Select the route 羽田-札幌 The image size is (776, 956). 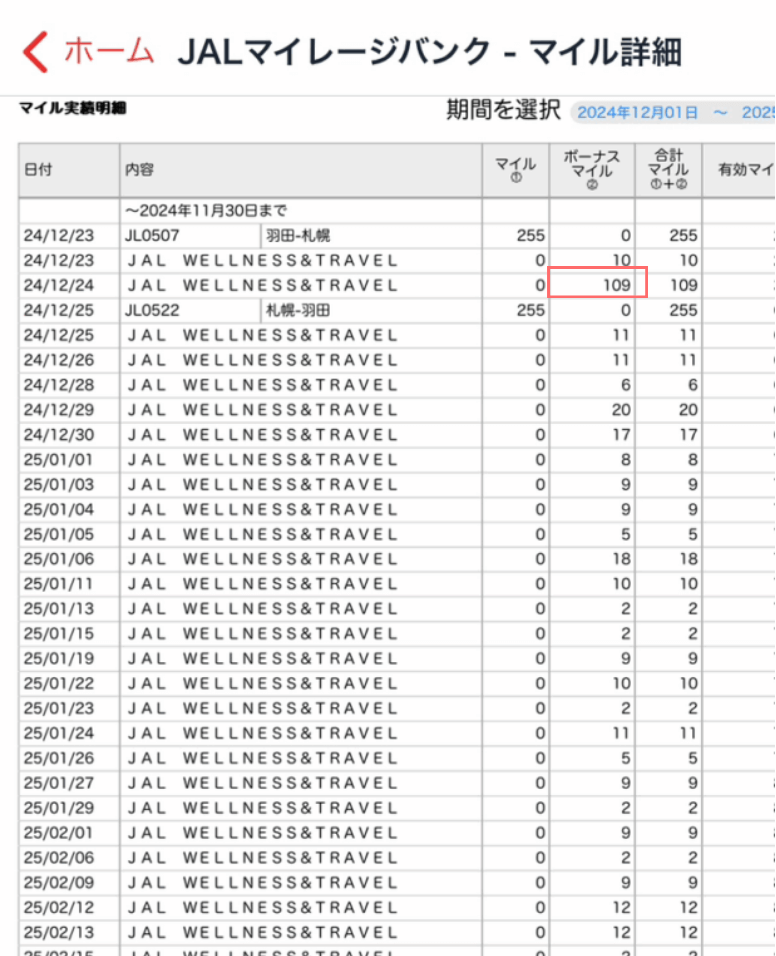[x=298, y=236]
